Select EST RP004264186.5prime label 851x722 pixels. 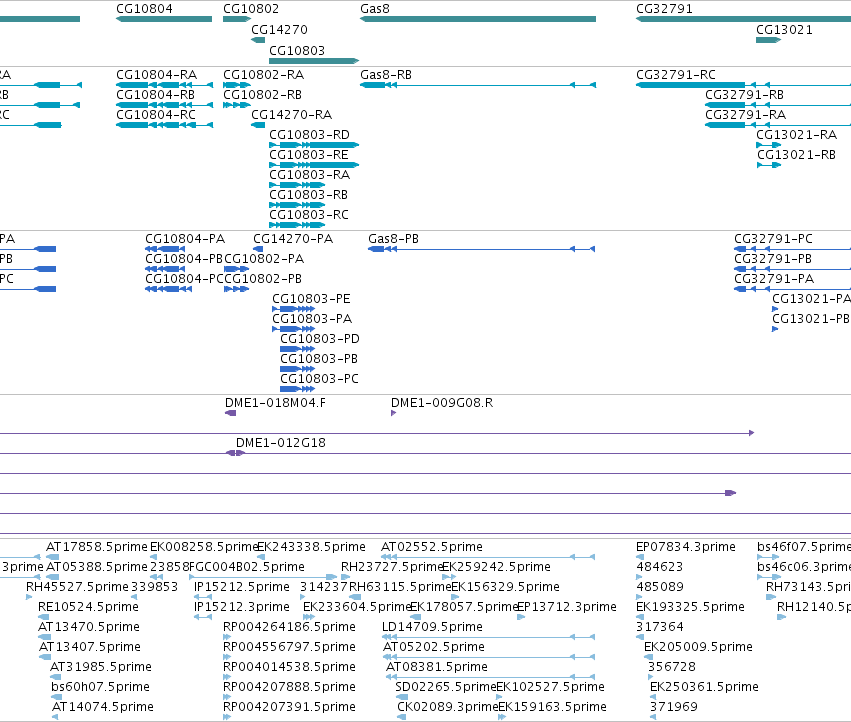coord(289,627)
